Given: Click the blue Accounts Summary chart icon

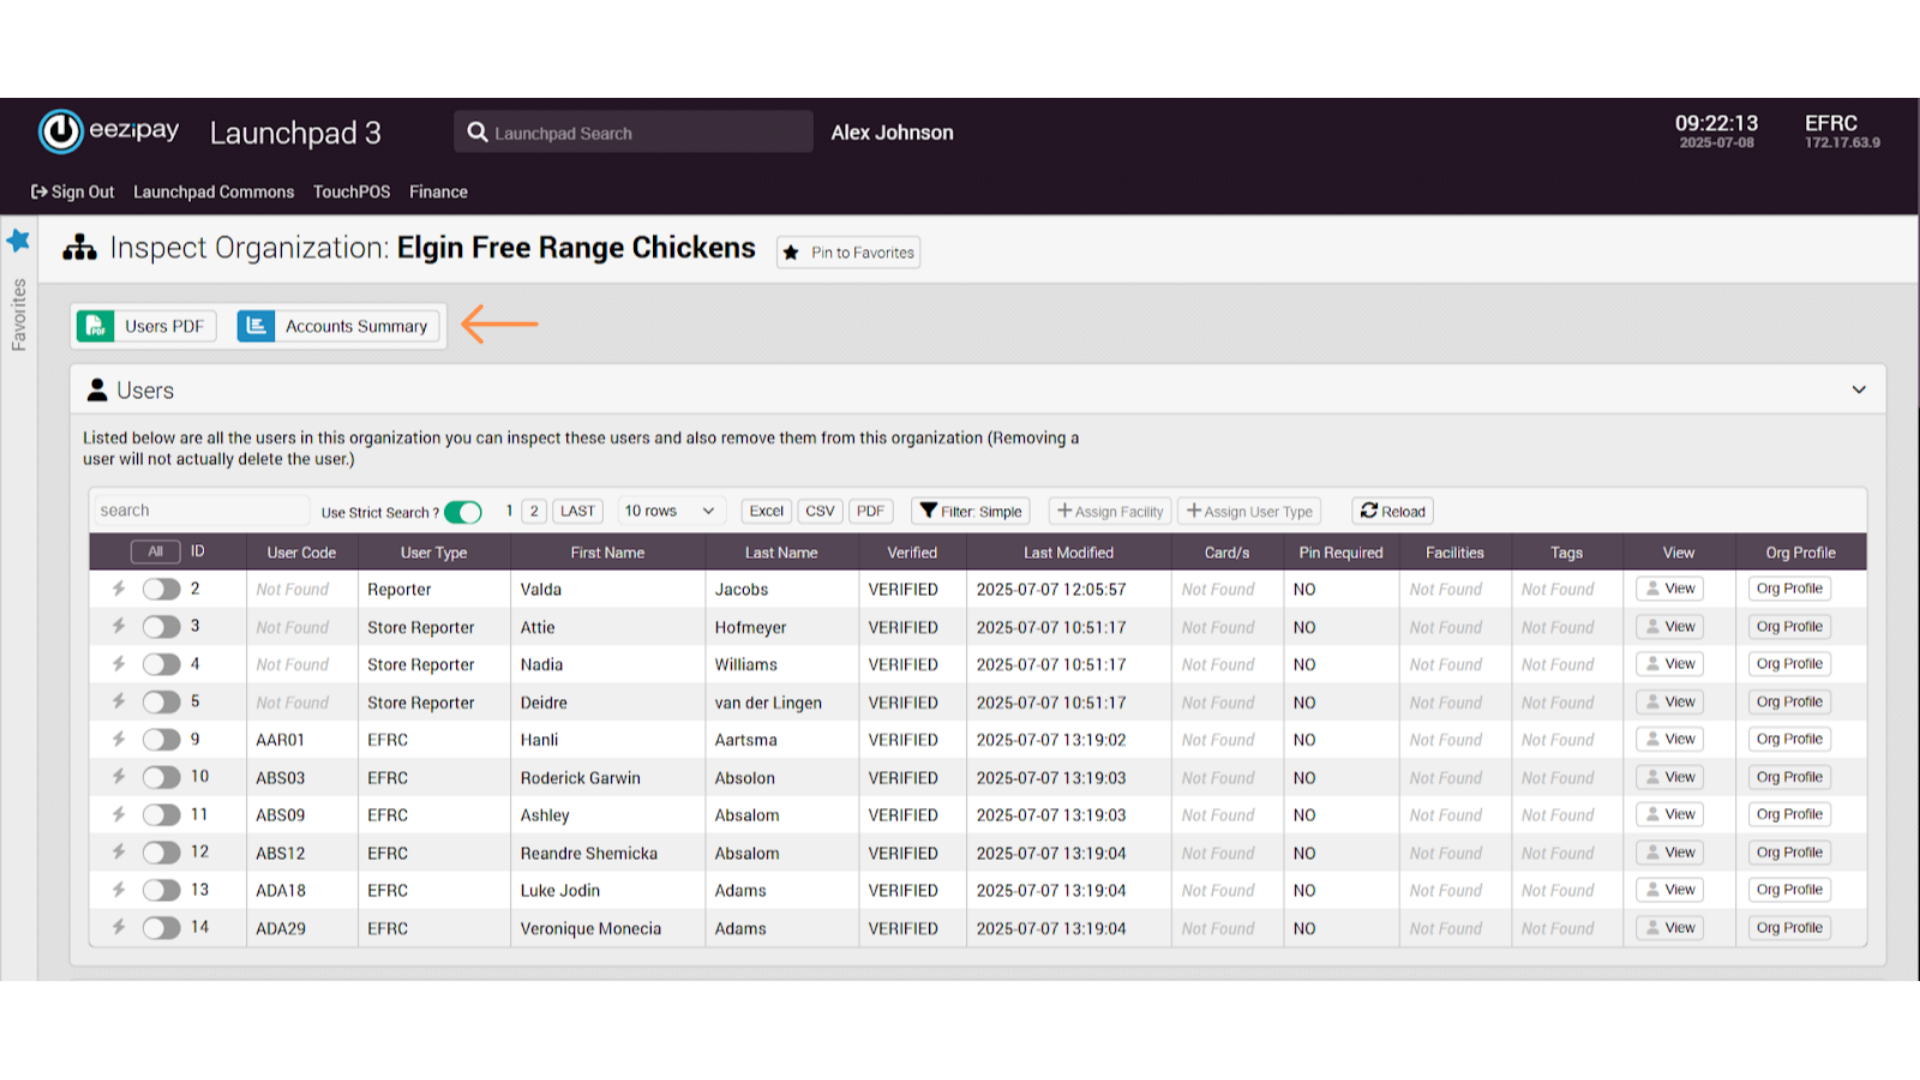Looking at the screenshot, I should point(256,326).
